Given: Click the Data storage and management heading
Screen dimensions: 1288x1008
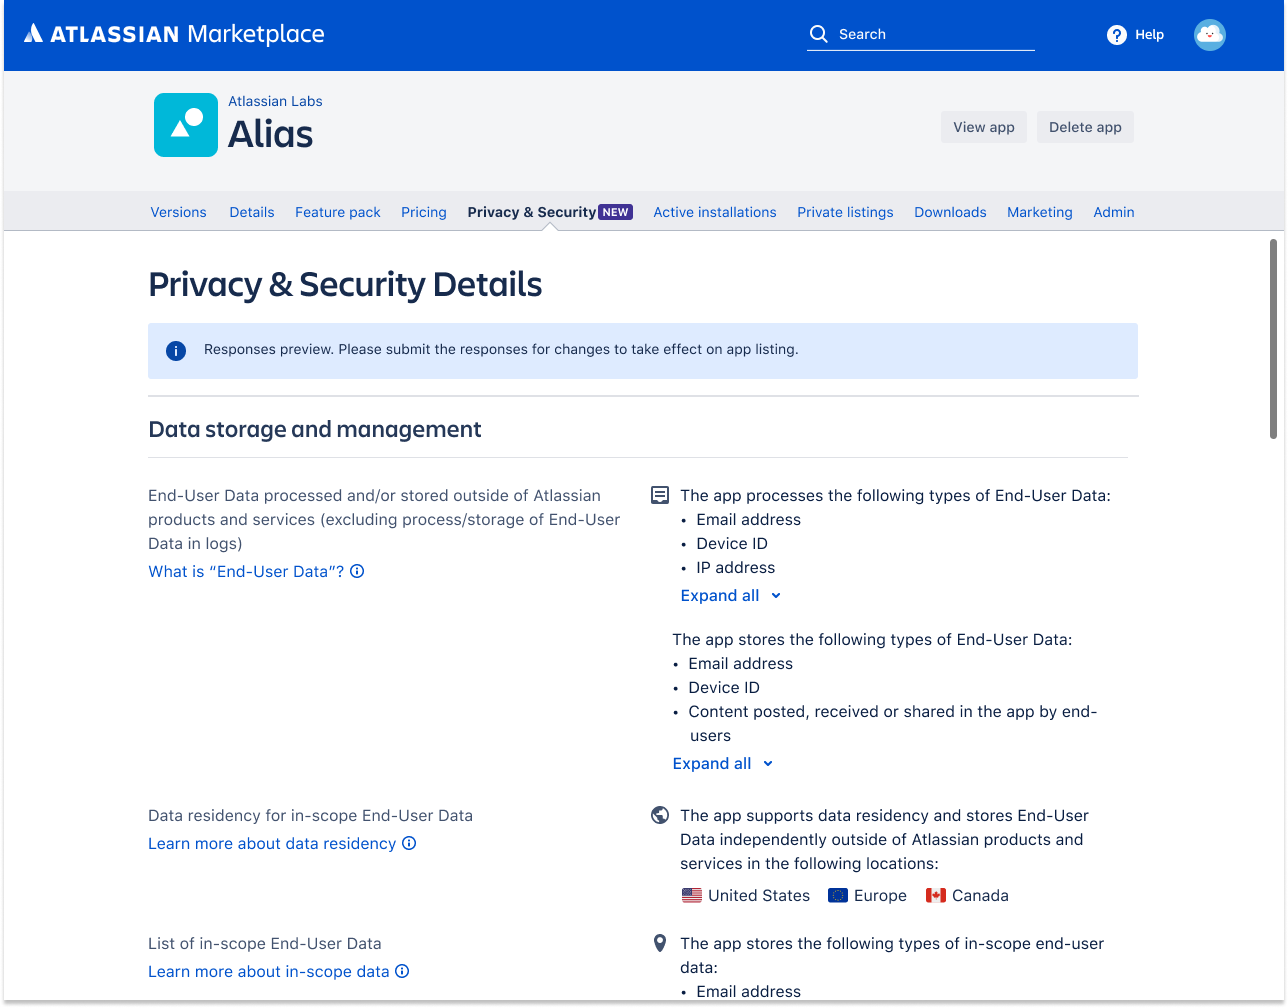Looking at the screenshot, I should pos(315,429).
